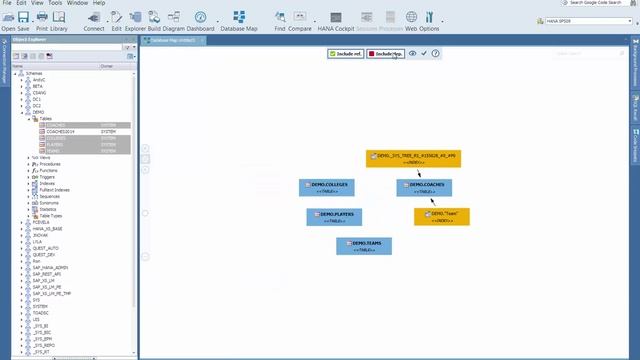Image resolution: width=640 pixels, height=360 pixels.
Task: Click the Find toolbar icon
Action: [280, 21]
